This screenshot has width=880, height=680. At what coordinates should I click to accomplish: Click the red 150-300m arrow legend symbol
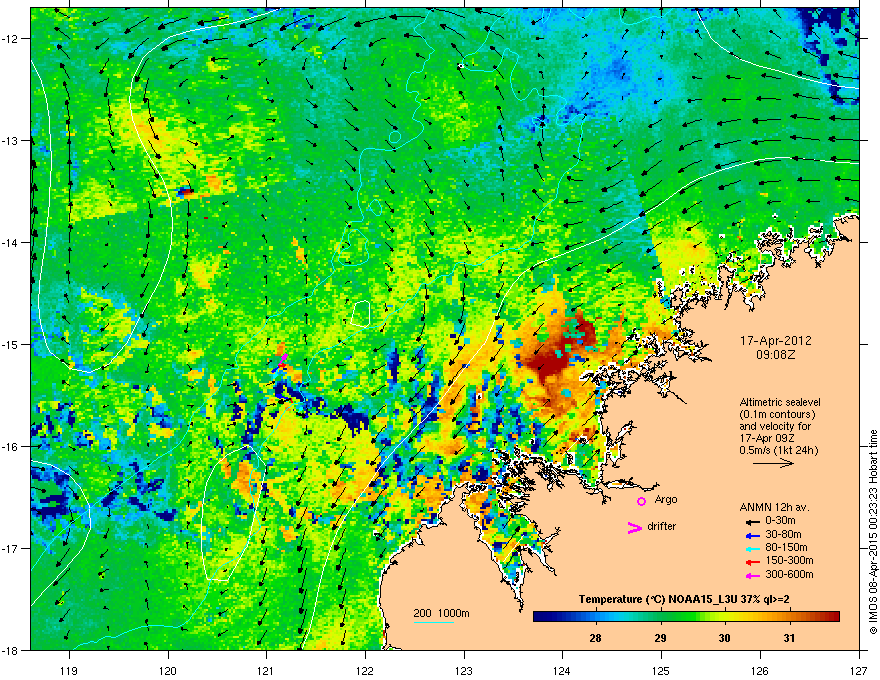click(753, 562)
